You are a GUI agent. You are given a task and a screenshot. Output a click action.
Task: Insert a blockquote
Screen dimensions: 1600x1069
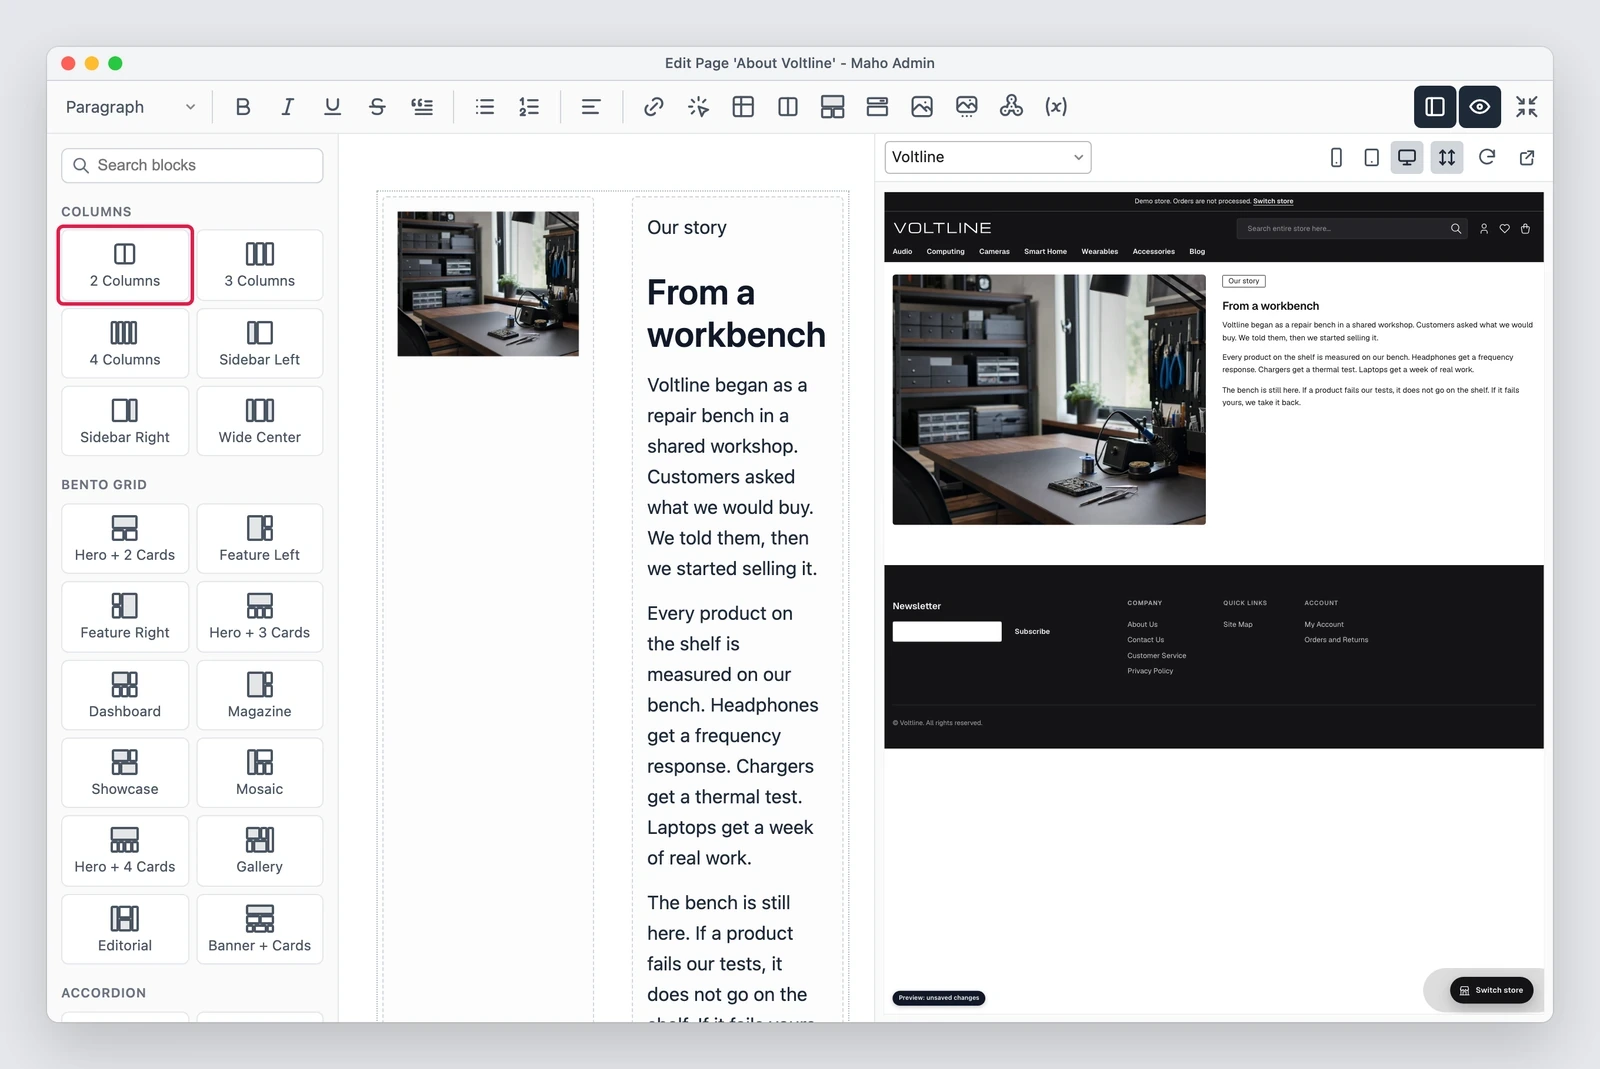[x=422, y=107]
